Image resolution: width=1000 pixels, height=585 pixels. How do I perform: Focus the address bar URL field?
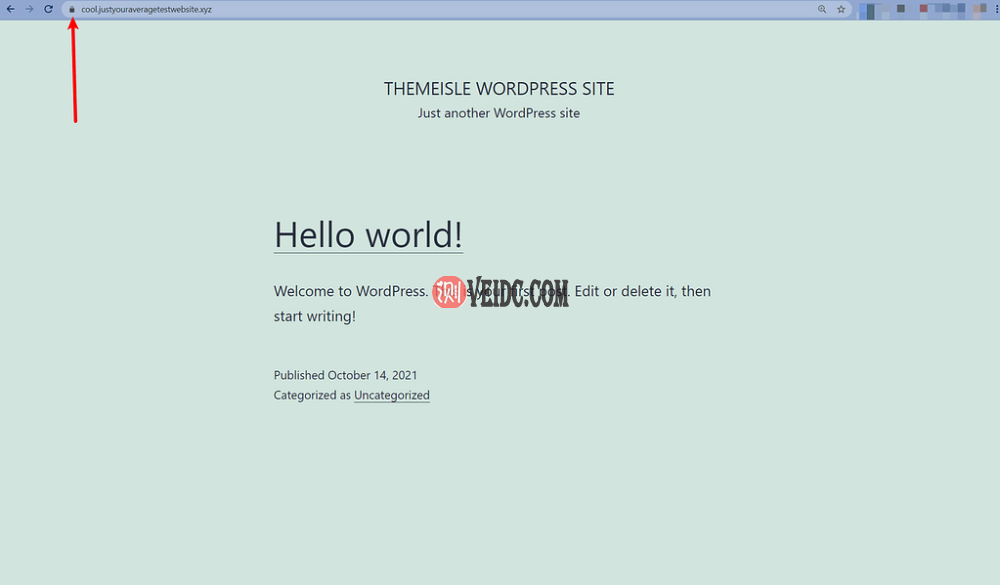(x=457, y=10)
